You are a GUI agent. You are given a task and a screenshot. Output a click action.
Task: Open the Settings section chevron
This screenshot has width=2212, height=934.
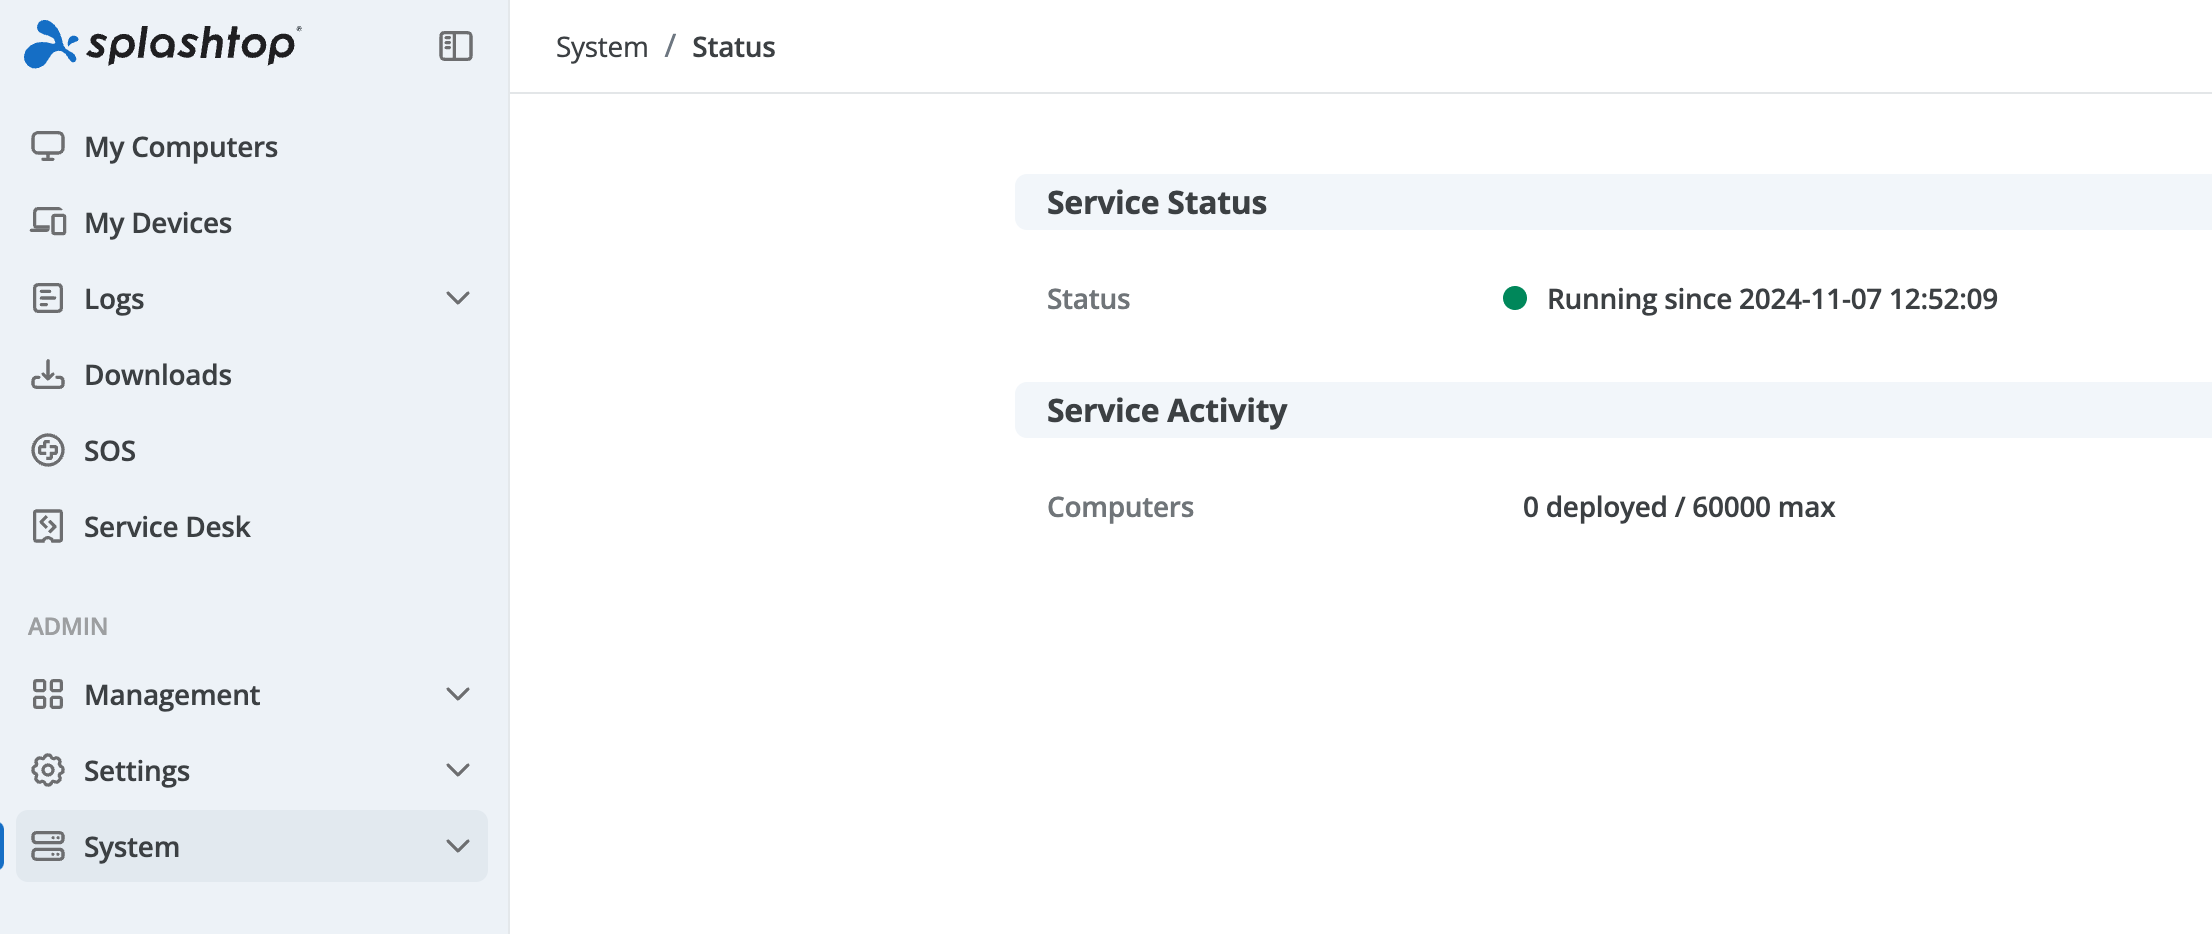(458, 770)
